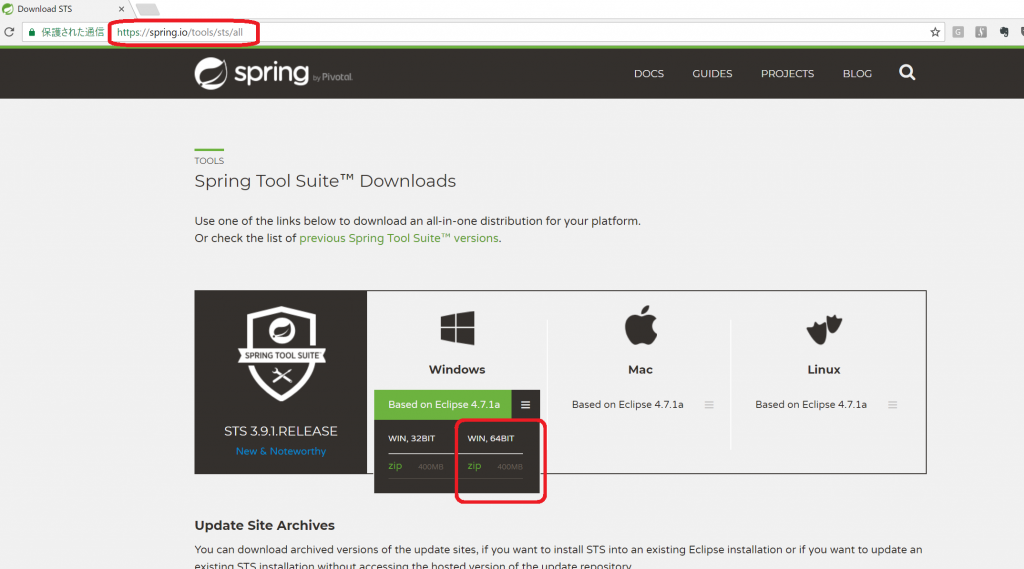Open site search via magnifier icon
This screenshot has width=1024, height=569.
point(907,73)
